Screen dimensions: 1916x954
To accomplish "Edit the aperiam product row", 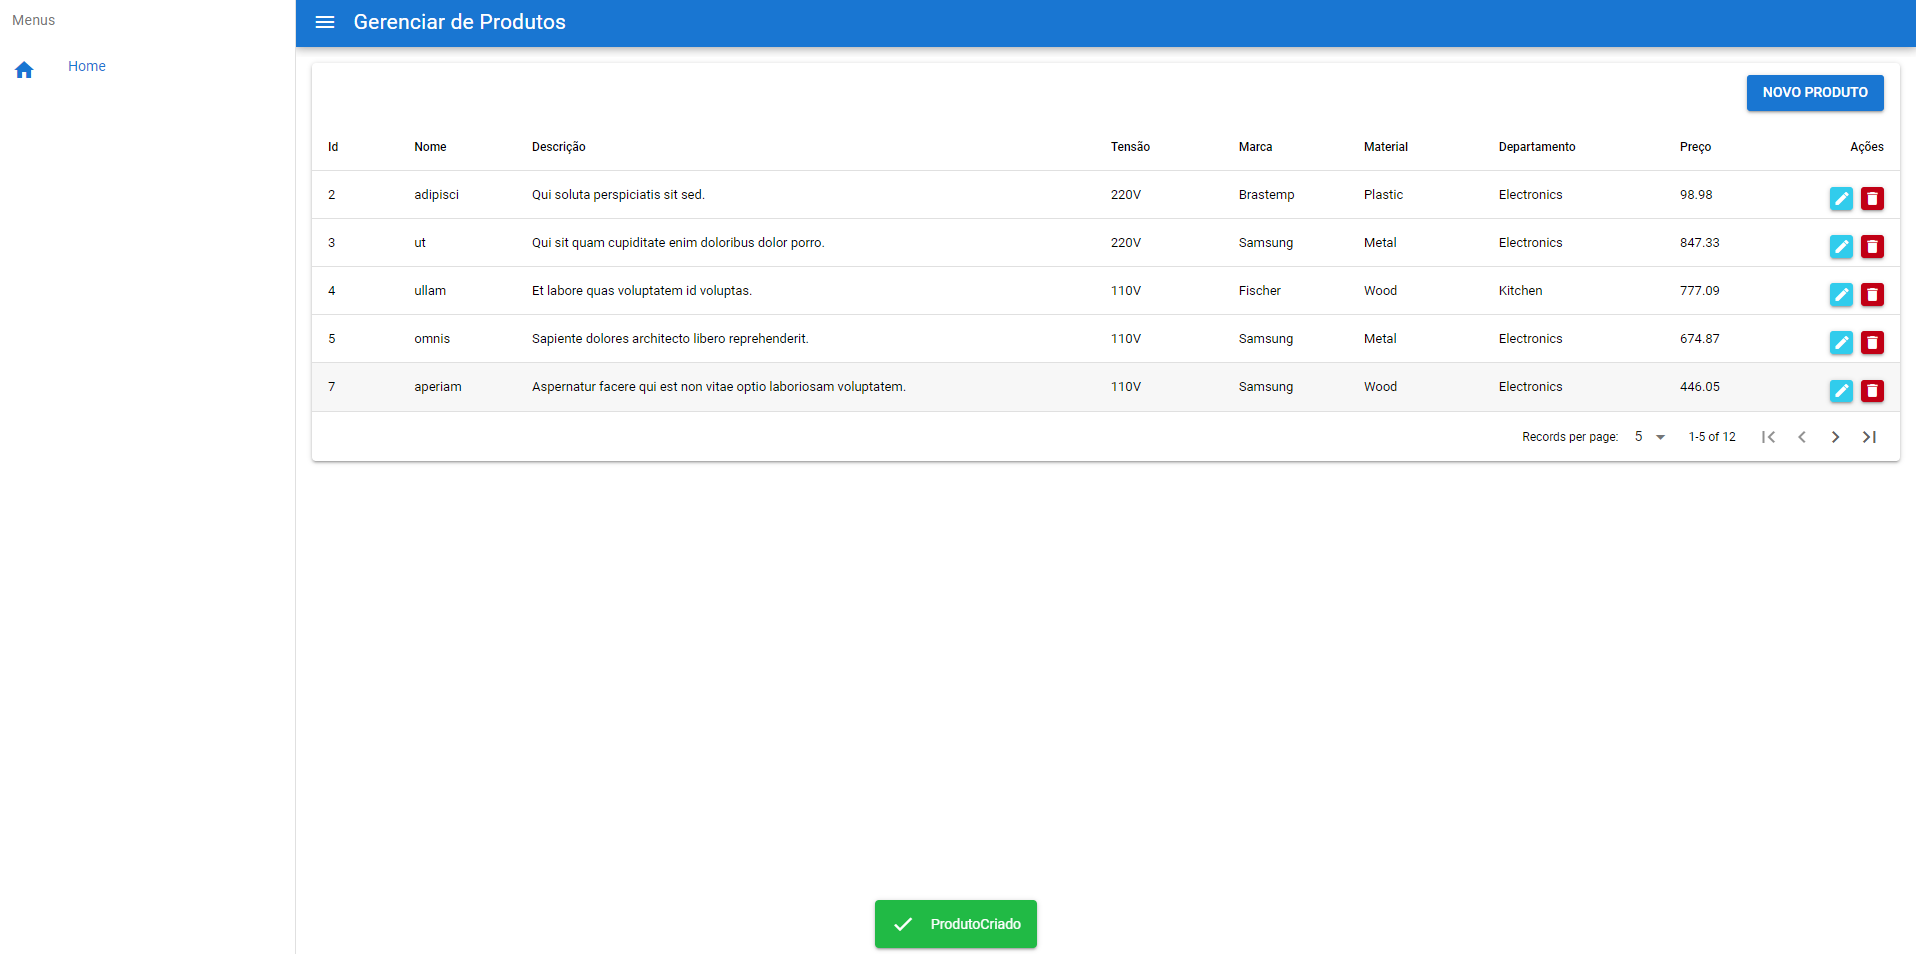I will [x=1841, y=391].
